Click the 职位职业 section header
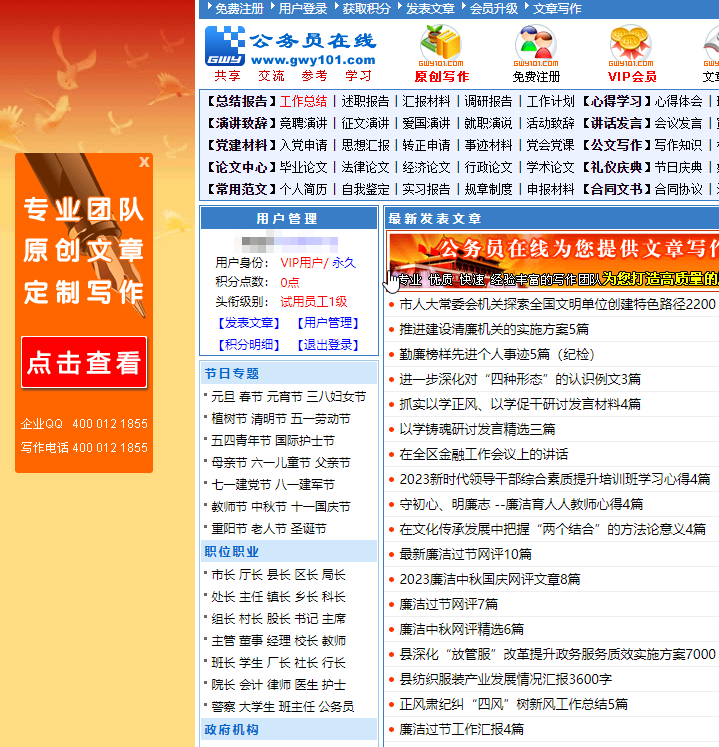The height and width of the screenshot is (747, 719). (232, 552)
